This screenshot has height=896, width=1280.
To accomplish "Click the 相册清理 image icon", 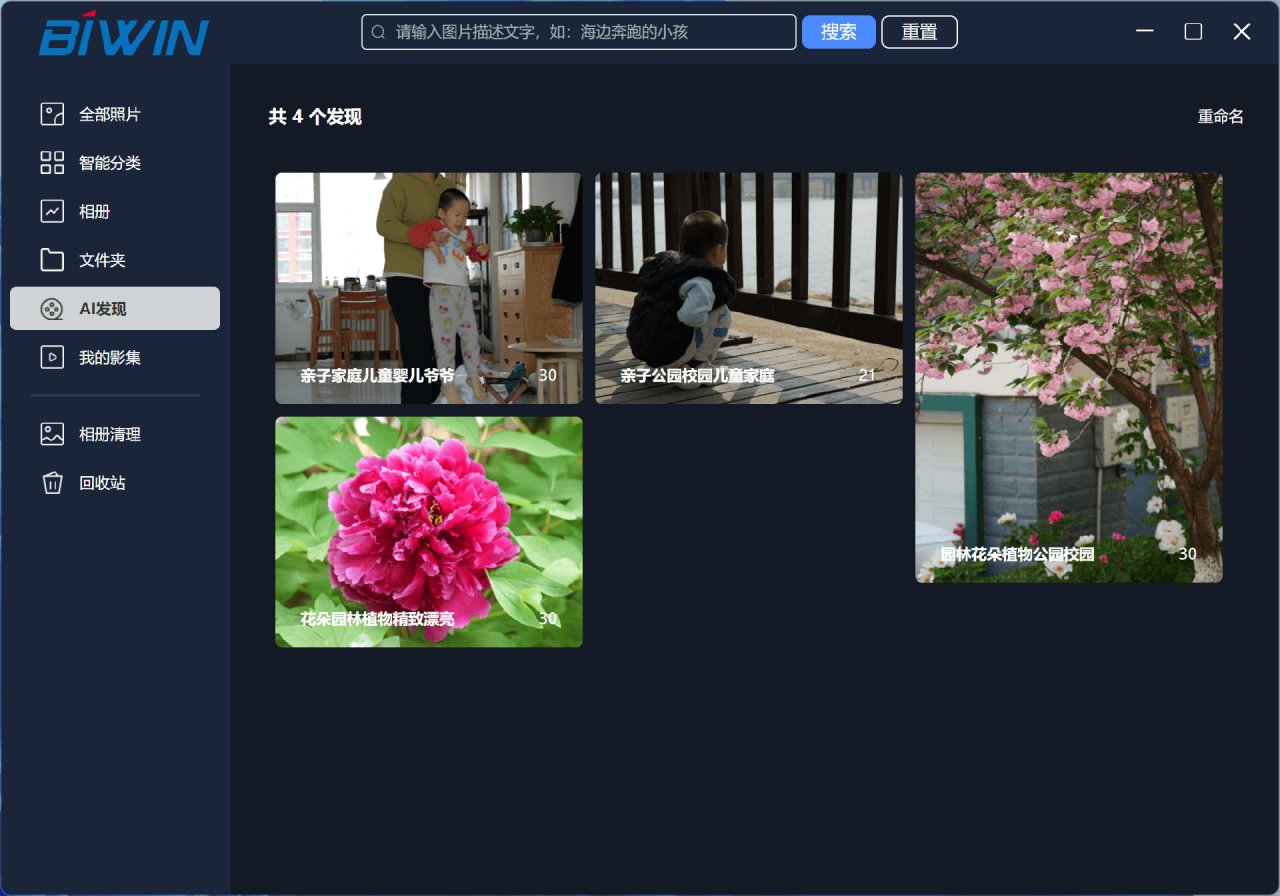I will click(x=50, y=434).
